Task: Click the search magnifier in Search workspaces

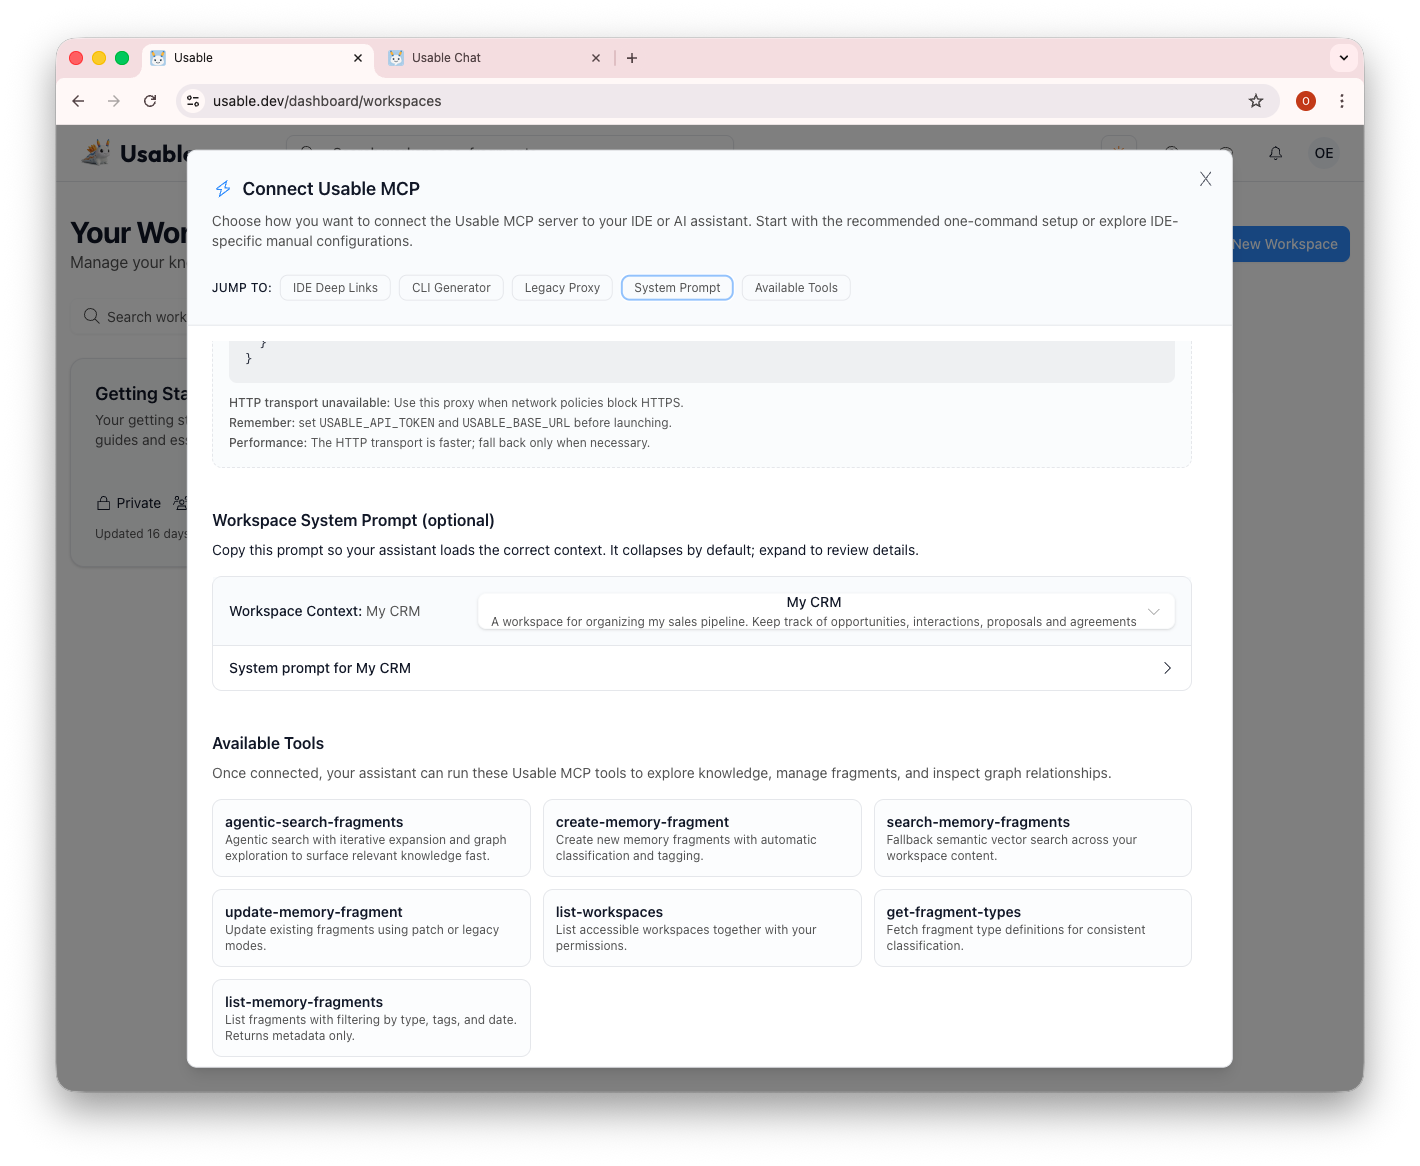Action: [92, 316]
